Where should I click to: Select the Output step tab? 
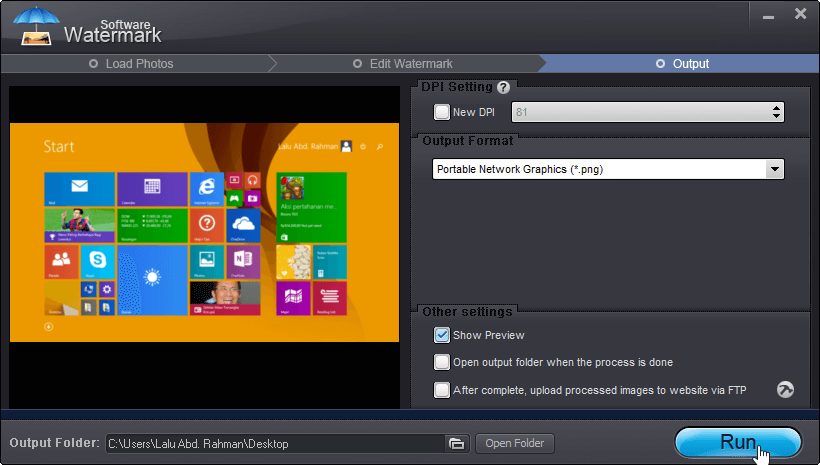coord(682,64)
